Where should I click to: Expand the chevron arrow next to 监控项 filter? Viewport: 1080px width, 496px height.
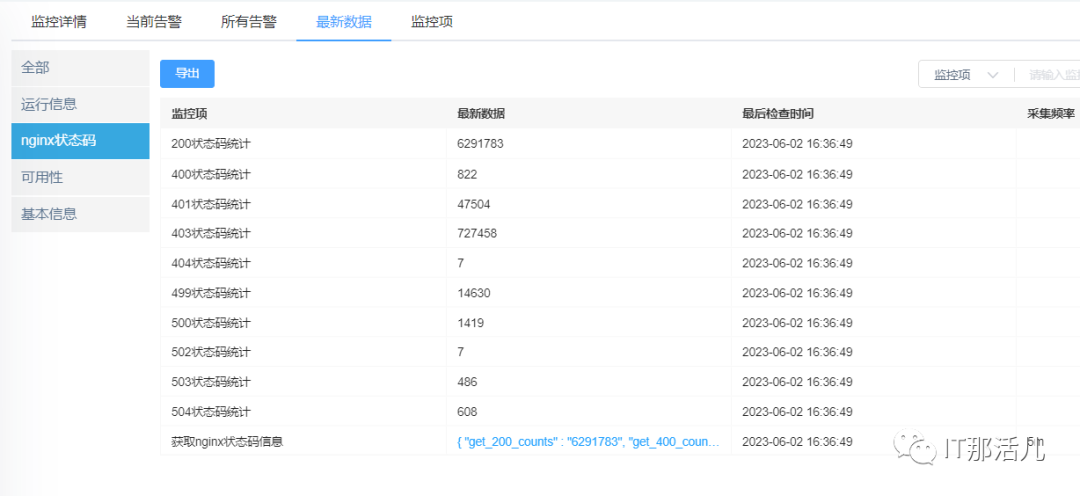coord(993,76)
